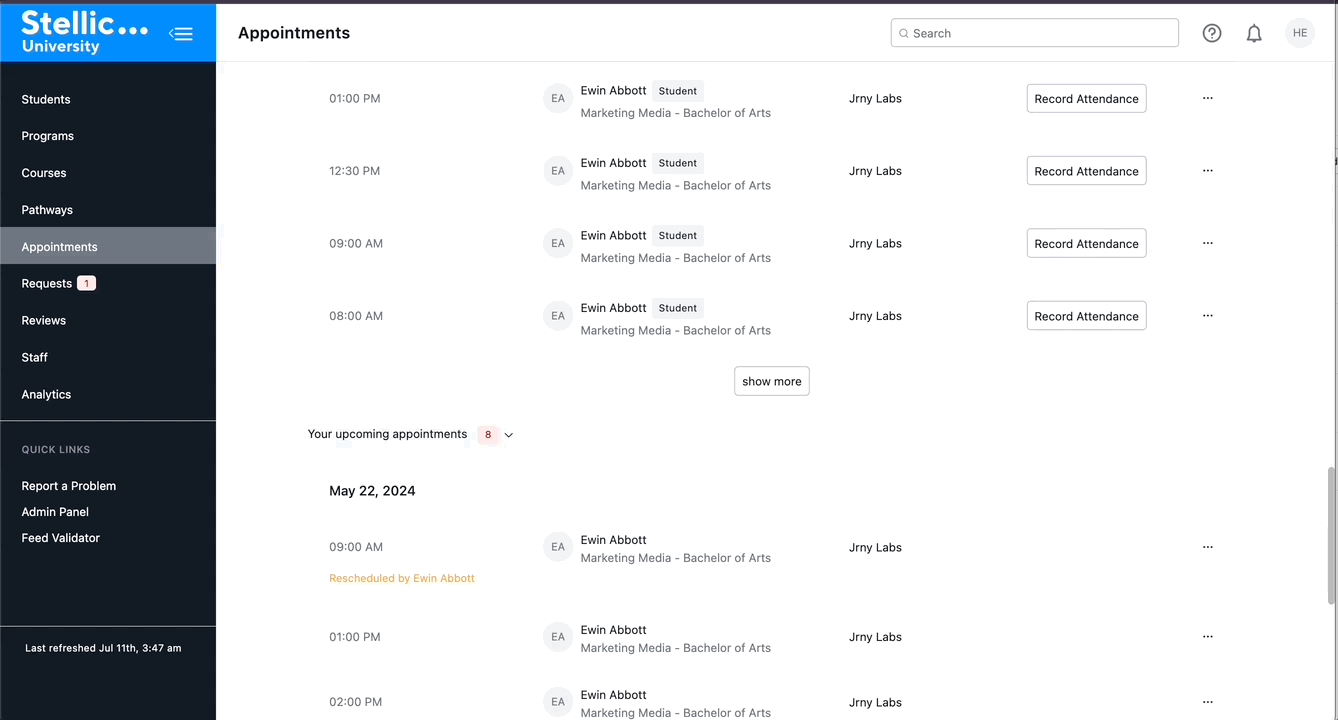Viewport: 1338px width, 720px height.
Task: Click the upcoming appointments count badge 8
Action: 488,435
